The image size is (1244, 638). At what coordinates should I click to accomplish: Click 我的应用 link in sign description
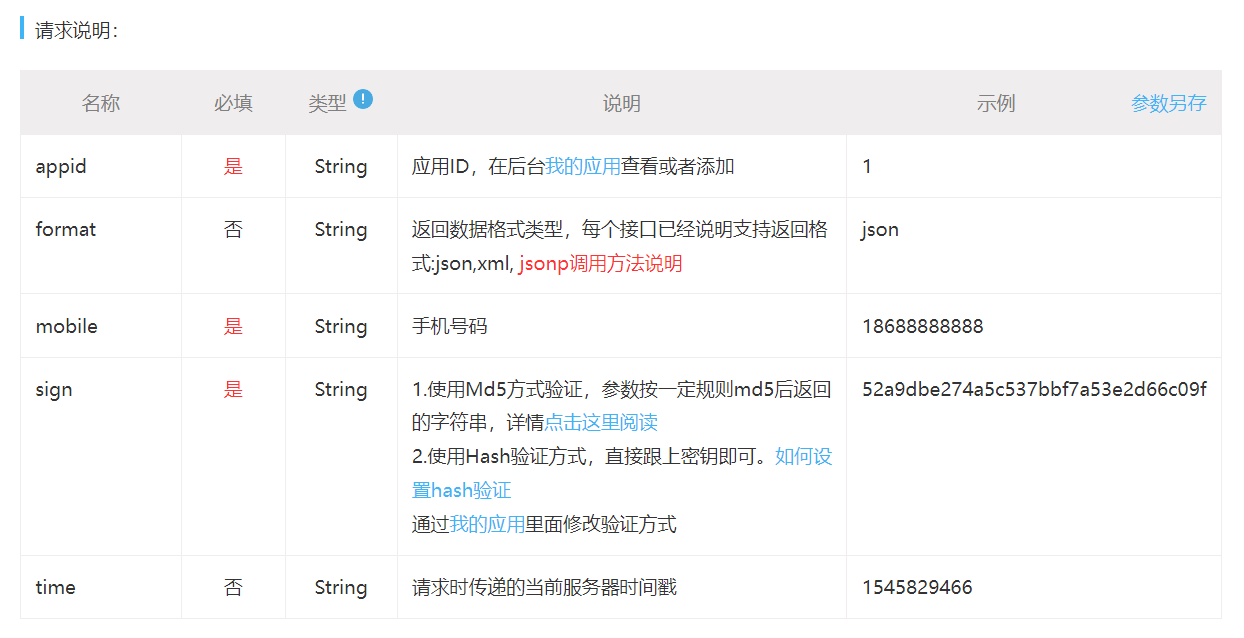point(487,524)
